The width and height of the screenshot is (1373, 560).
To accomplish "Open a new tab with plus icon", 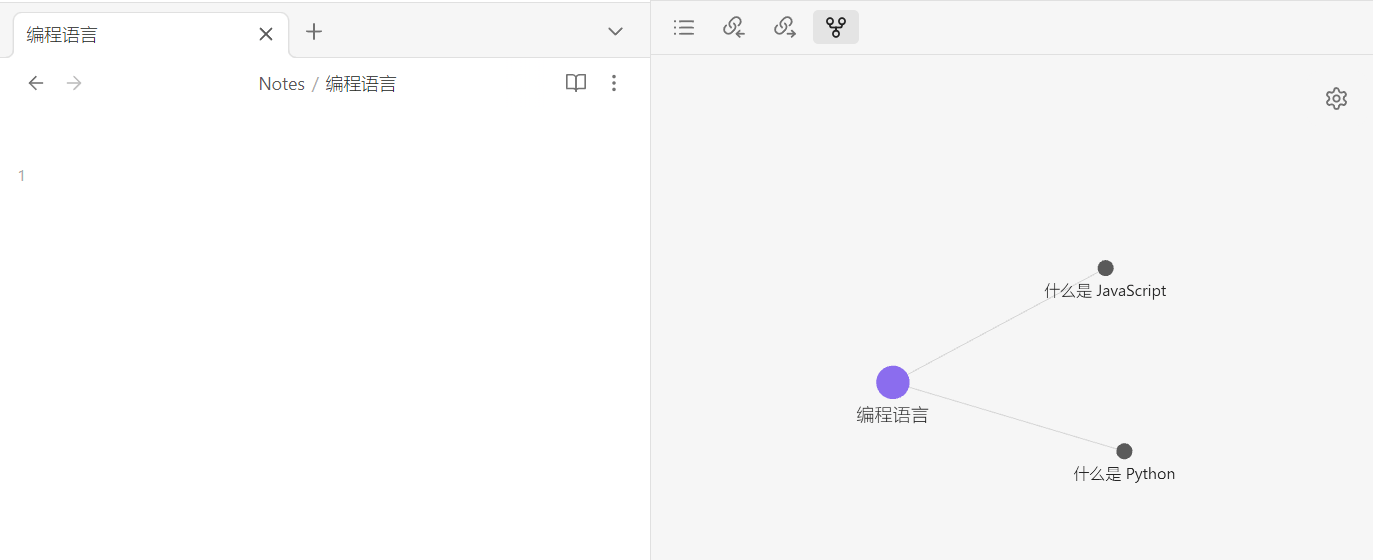I will pos(314,32).
